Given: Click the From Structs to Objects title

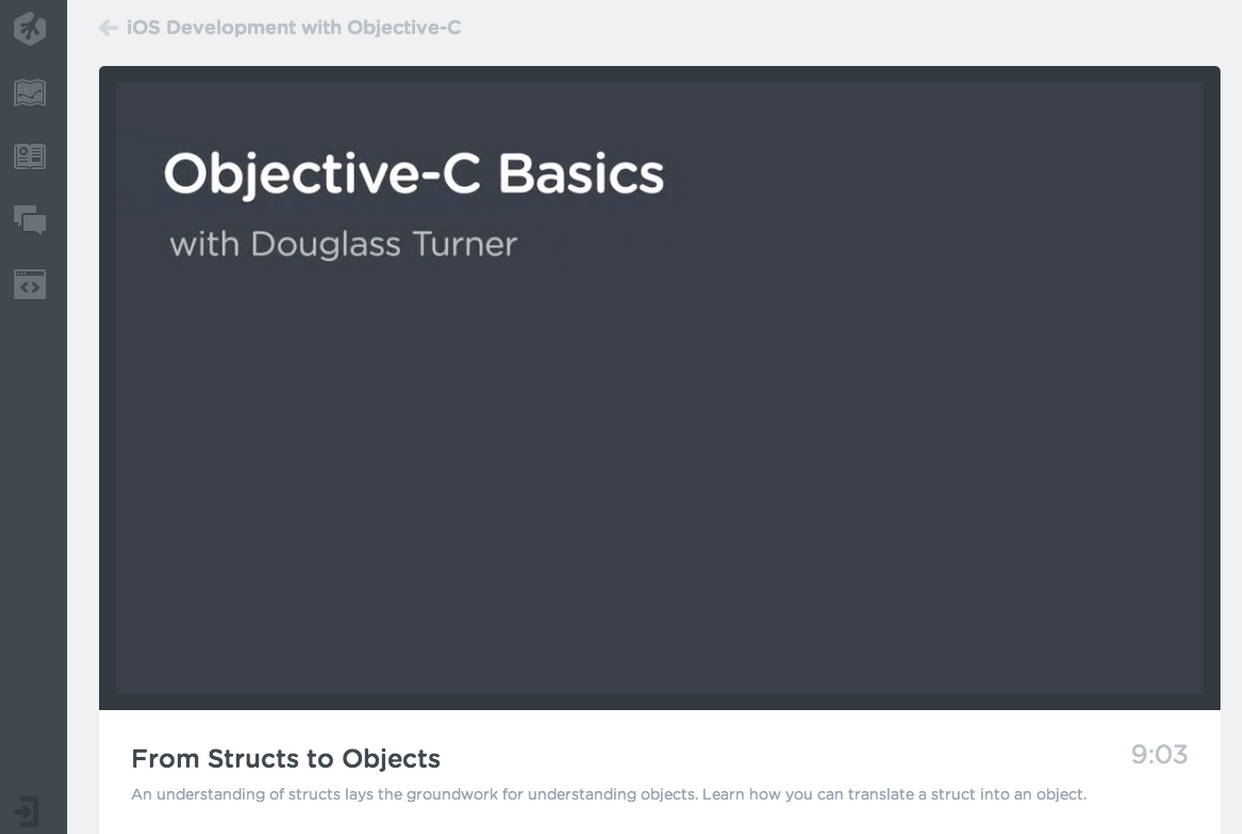Looking at the screenshot, I should tap(286, 759).
